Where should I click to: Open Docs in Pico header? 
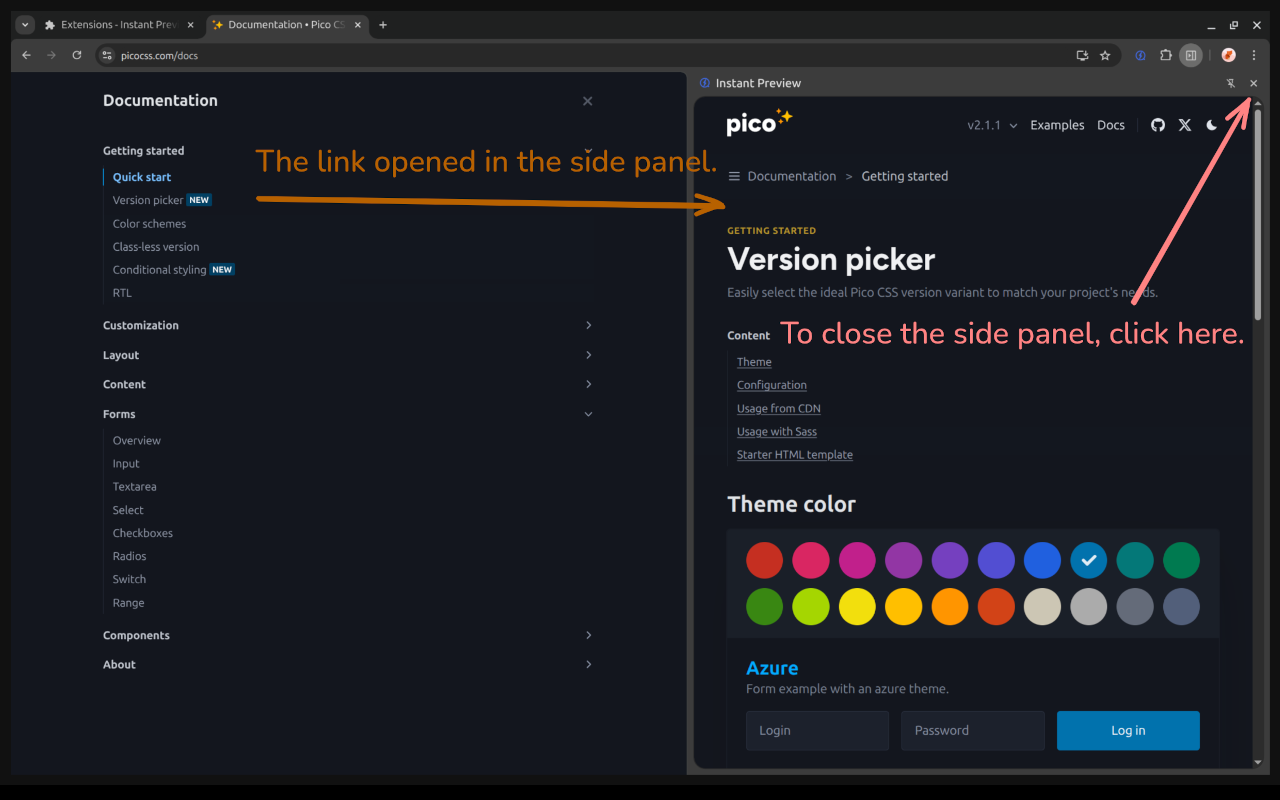(x=1111, y=125)
